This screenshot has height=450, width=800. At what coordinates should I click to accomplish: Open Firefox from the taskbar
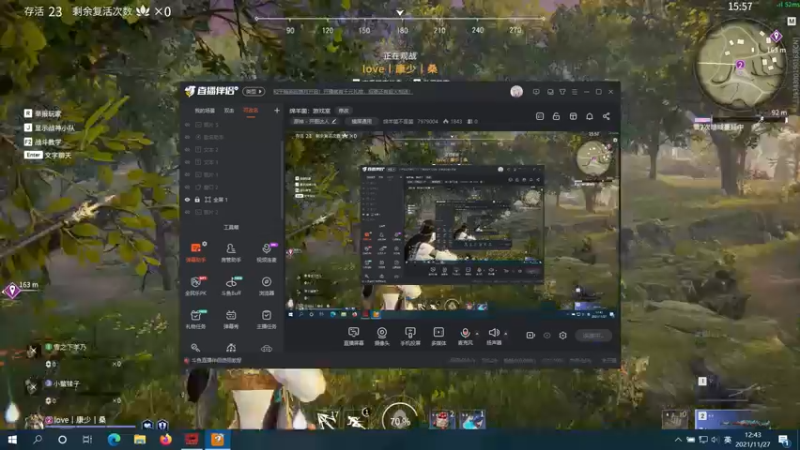click(x=165, y=439)
